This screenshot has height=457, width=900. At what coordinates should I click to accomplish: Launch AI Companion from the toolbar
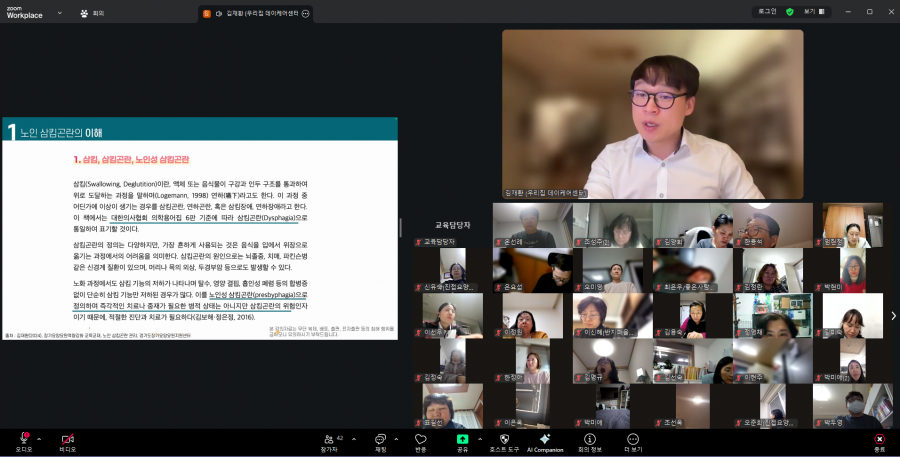(x=545, y=440)
